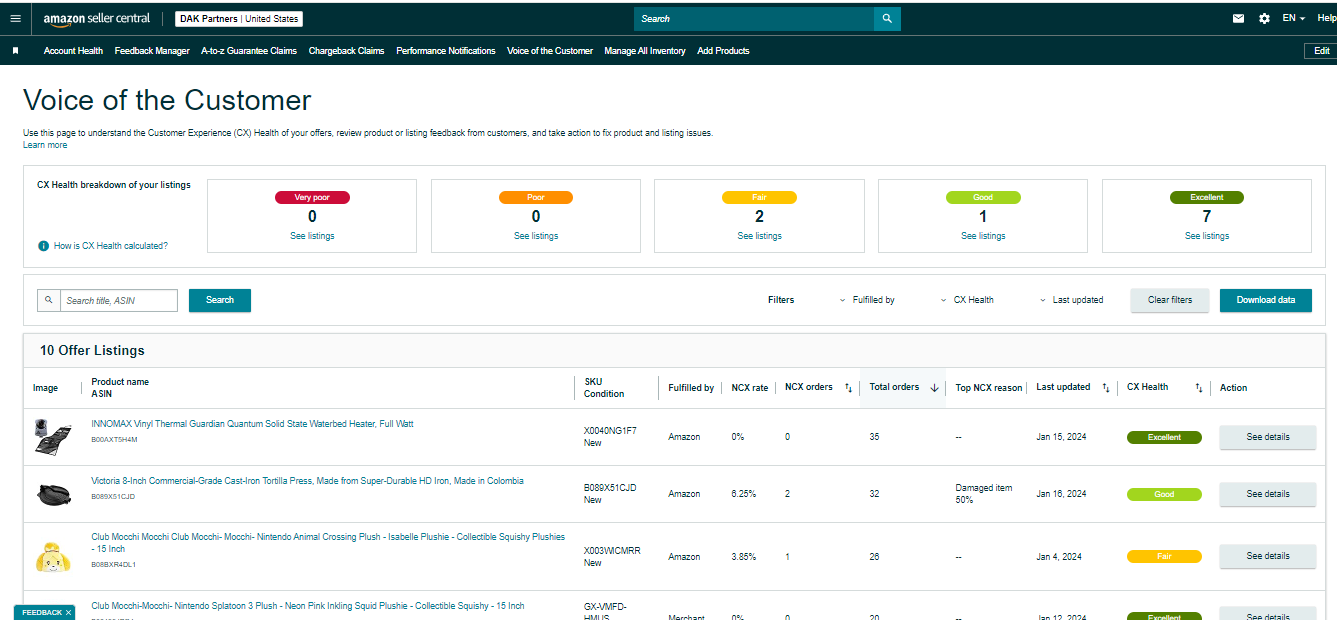Sort by CX Health arrows icon
1337x620 pixels.
(x=1198, y=388)
